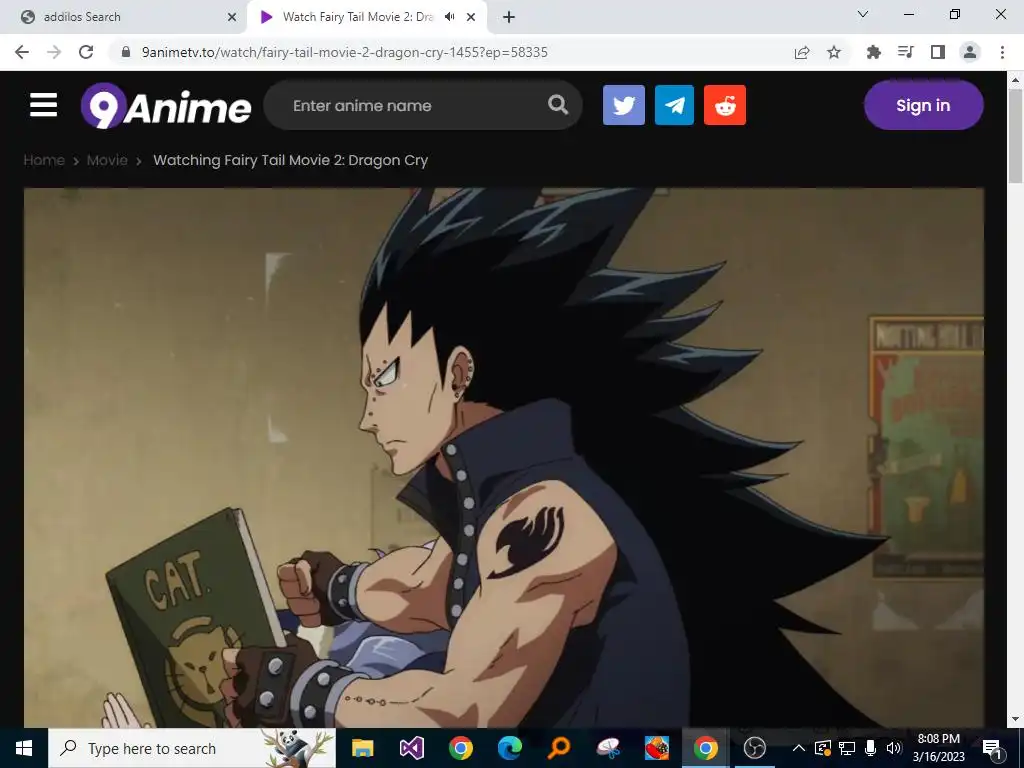Open the Extensions puzzle icon
The width and height of the screenshot is (1024, 768).
pyautogui.click(x=873, y=52)
